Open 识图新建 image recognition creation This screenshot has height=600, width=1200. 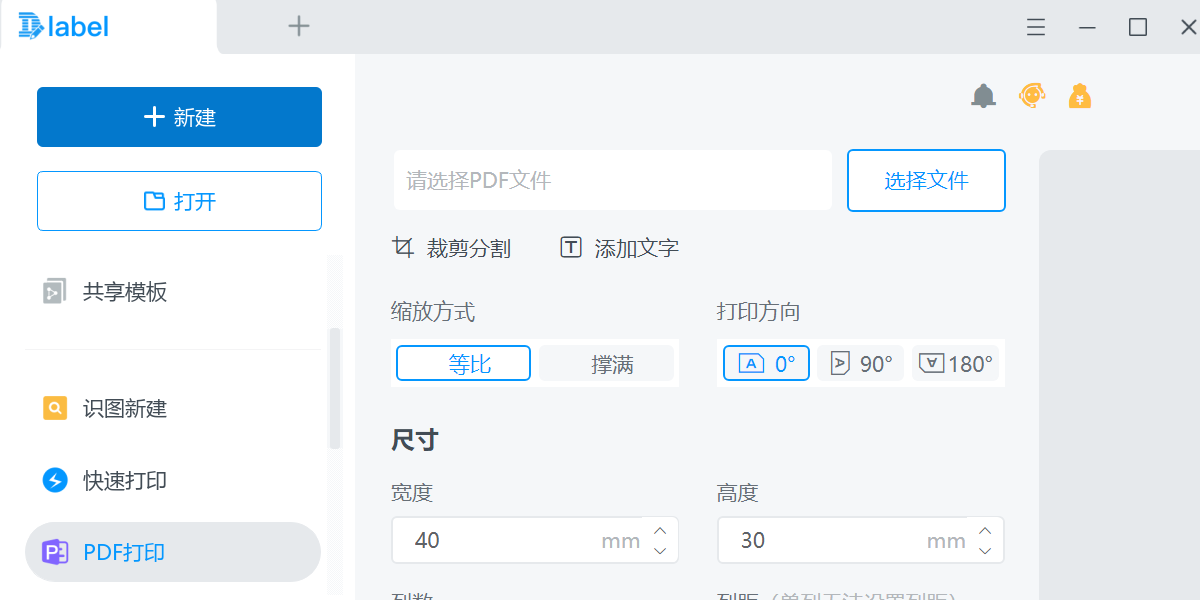[120, 408]
